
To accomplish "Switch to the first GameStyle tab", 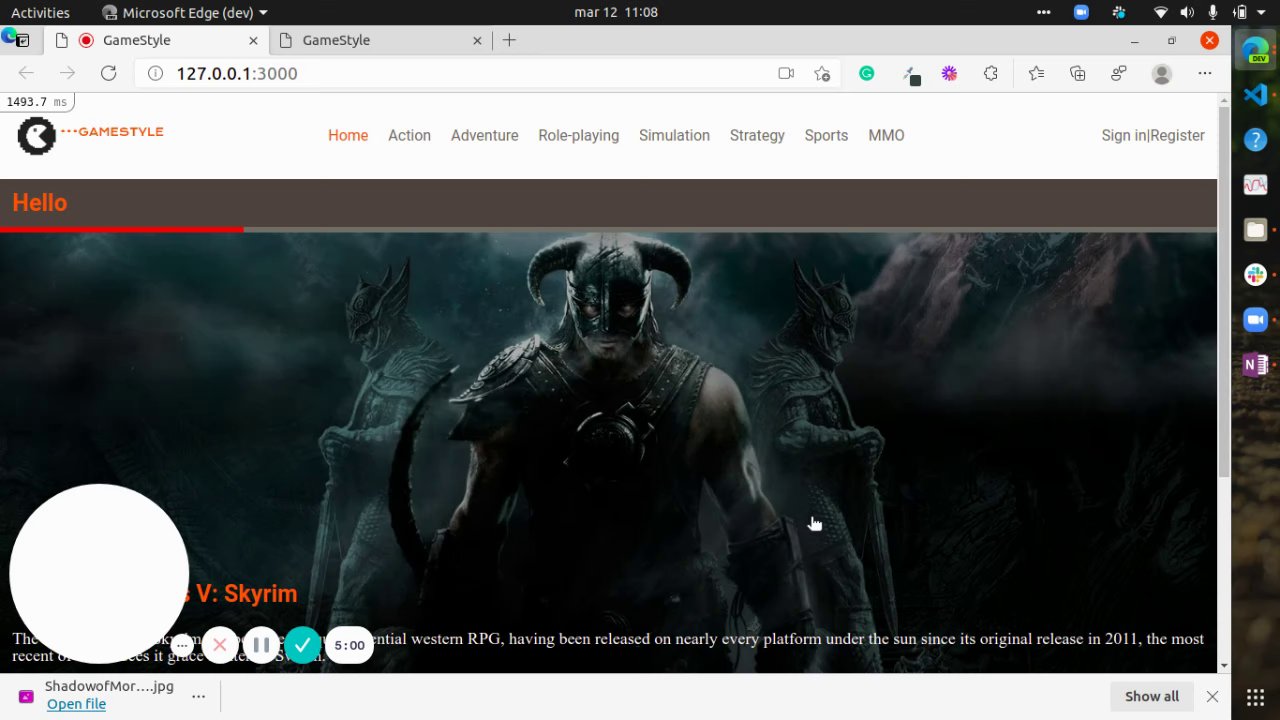I will 158,40.
